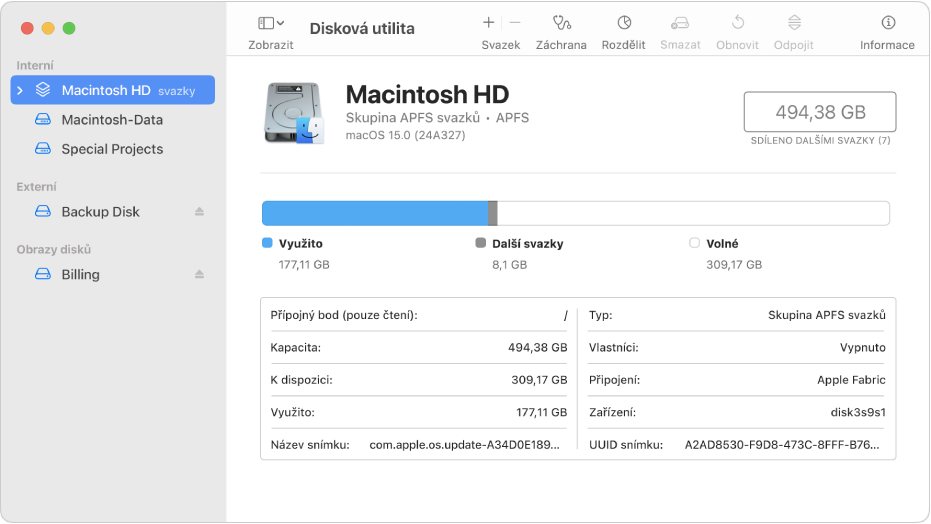The image size is (931, 524).
Task: Click the Využito blue legend swatch
Action: [x=267, y=243]
